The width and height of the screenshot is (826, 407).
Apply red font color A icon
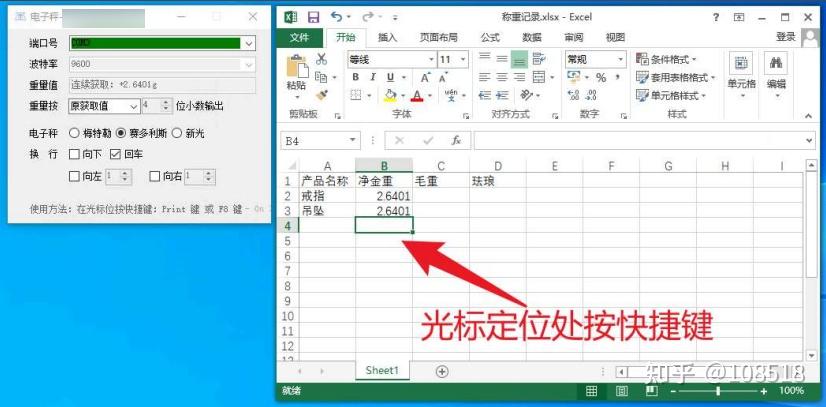coord(417,95)
